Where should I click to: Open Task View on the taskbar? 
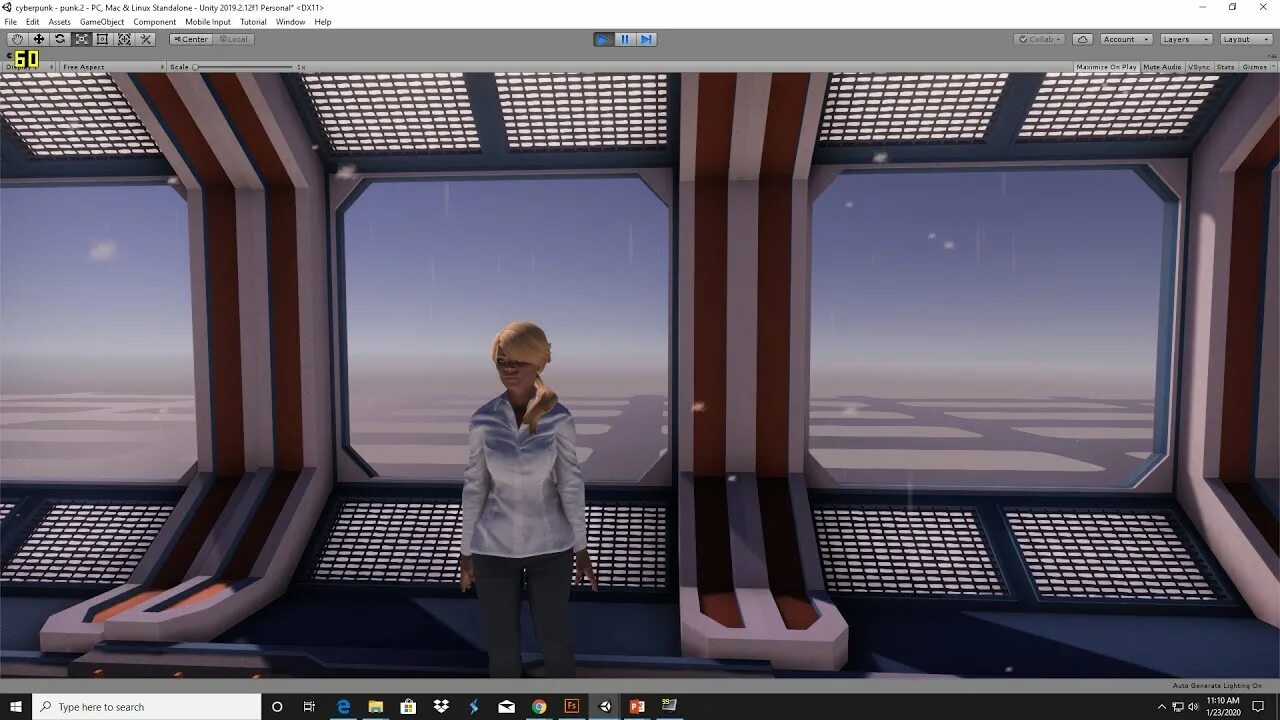309,706
